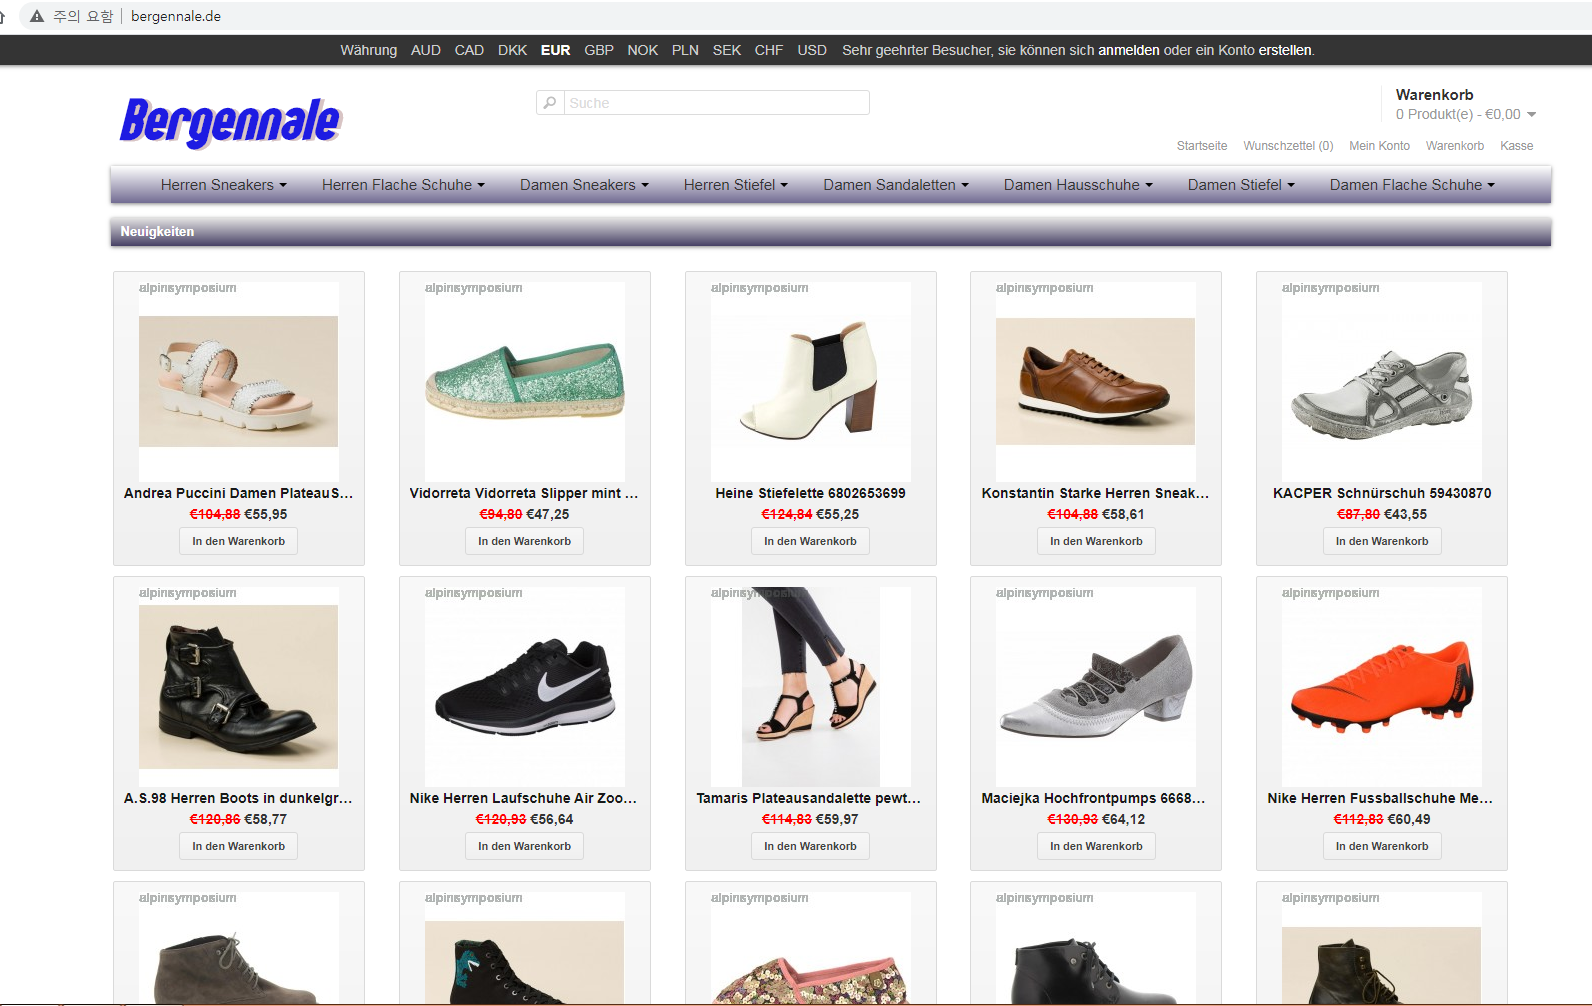
Task: Click the Heine Stiefelette 6802653699 title
Action: click(x=810, y=493)
